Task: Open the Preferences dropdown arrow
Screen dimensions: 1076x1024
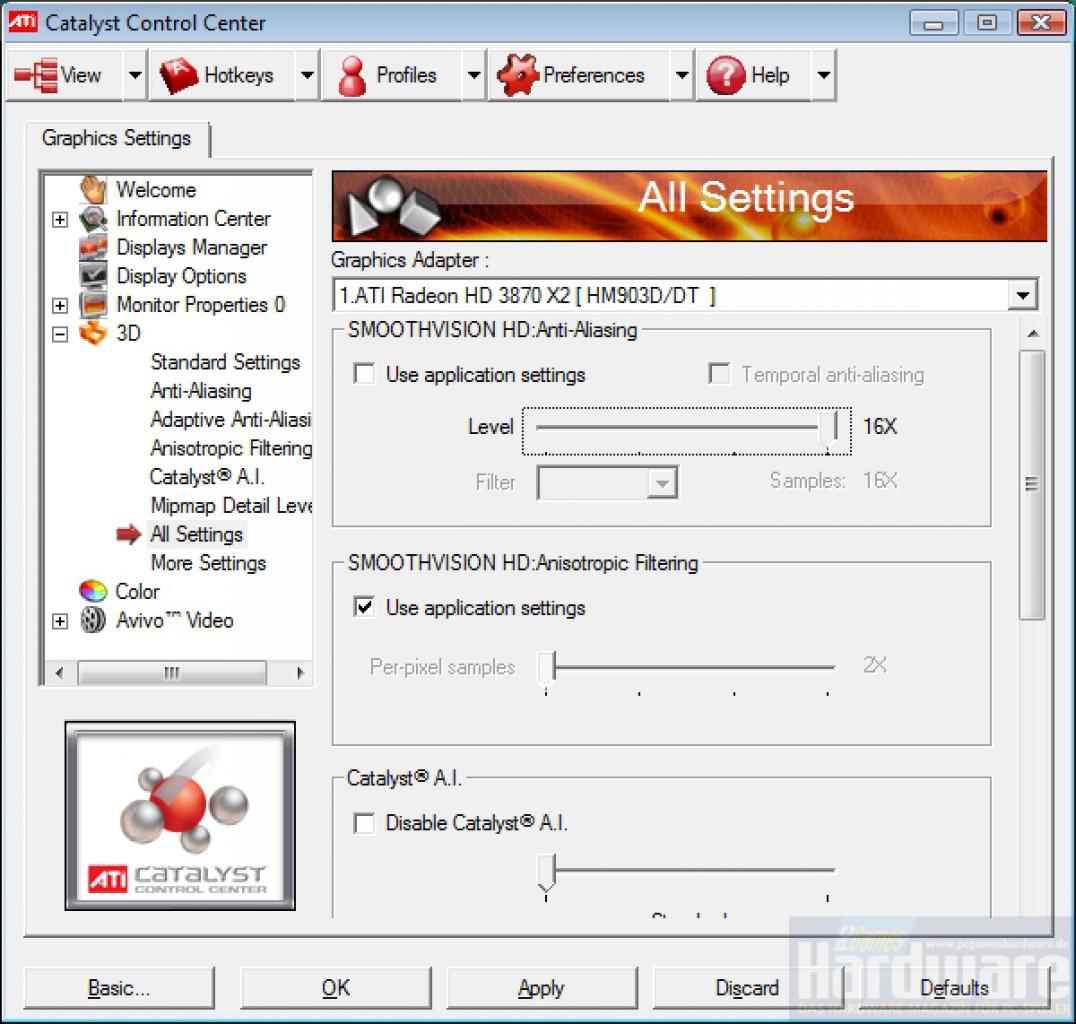Action: click(x=681, y=75)
